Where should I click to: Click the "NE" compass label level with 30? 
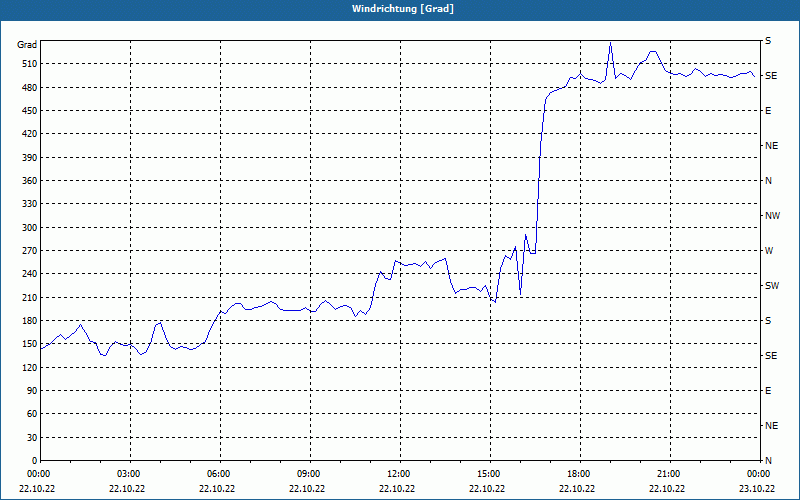(x=771, y=426)
